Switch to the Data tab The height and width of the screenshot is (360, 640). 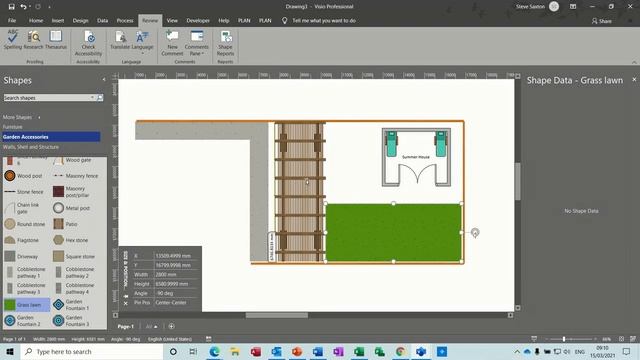(102, 20)
